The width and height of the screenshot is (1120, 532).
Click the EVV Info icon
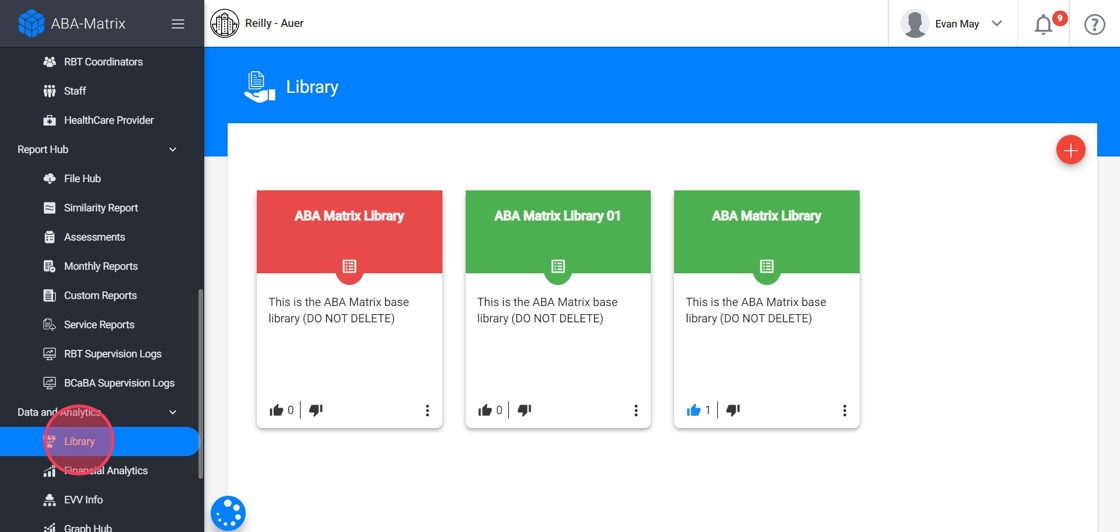pos(49,500)
